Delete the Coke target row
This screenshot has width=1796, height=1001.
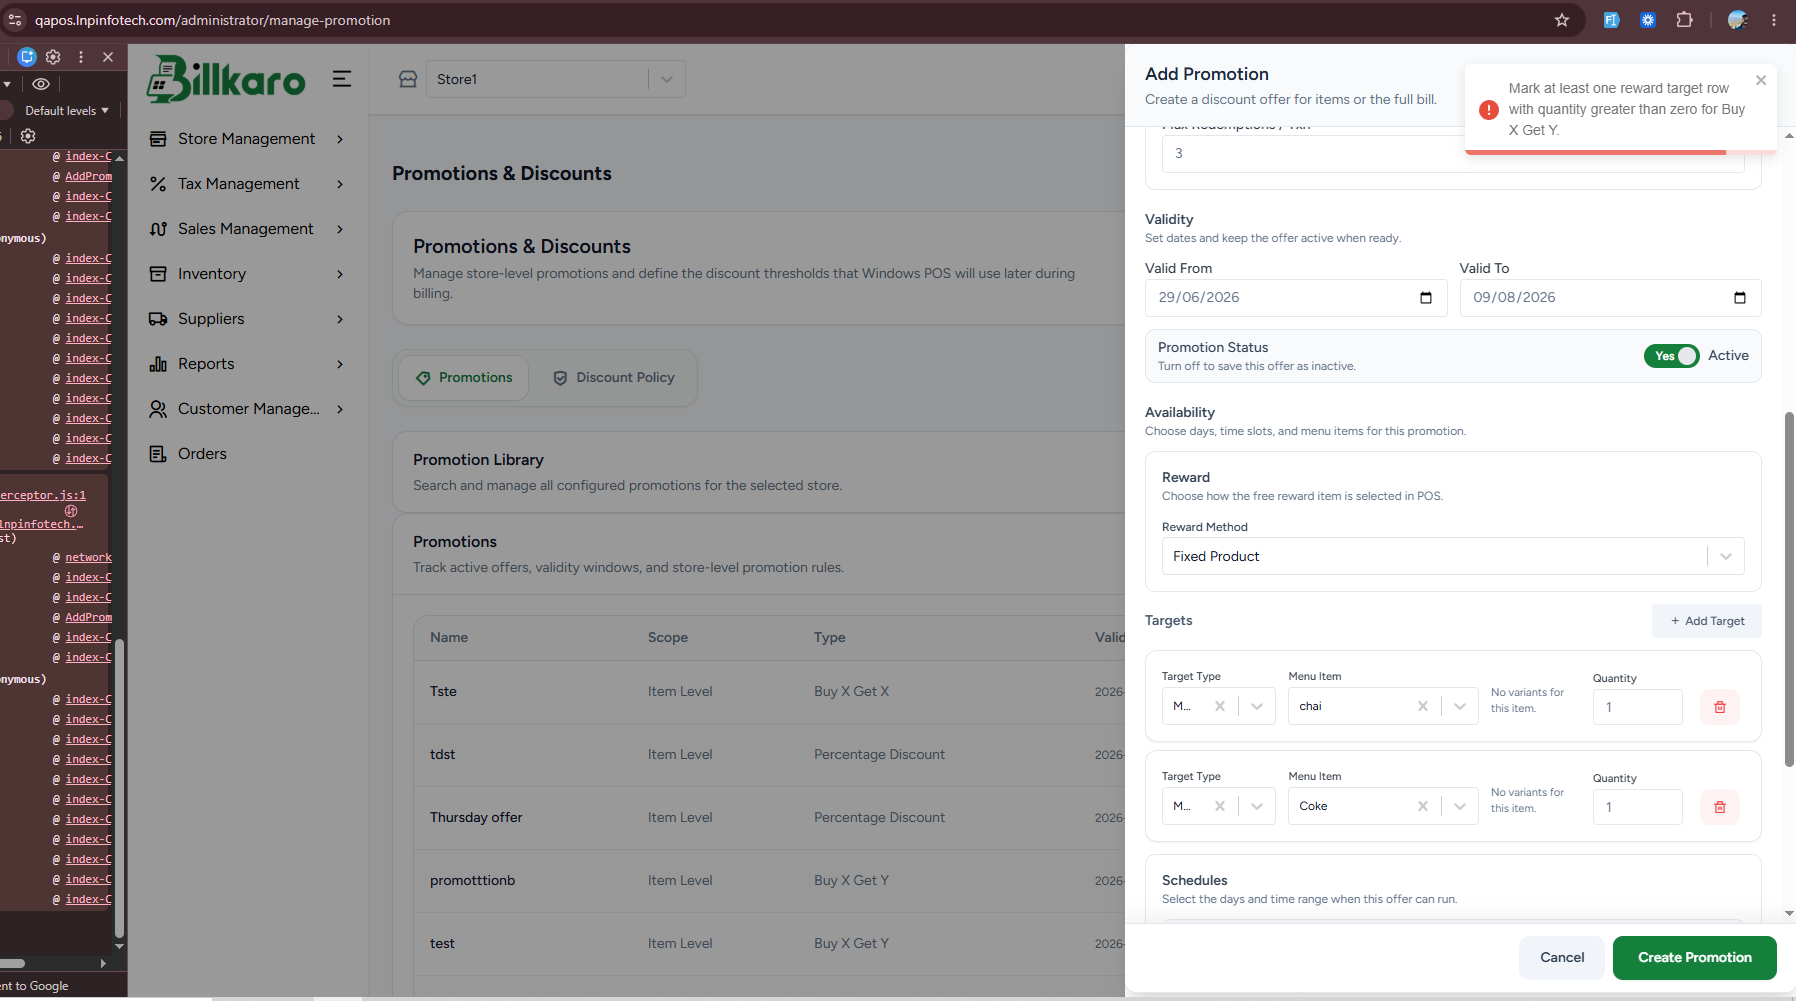(1720, 807)
